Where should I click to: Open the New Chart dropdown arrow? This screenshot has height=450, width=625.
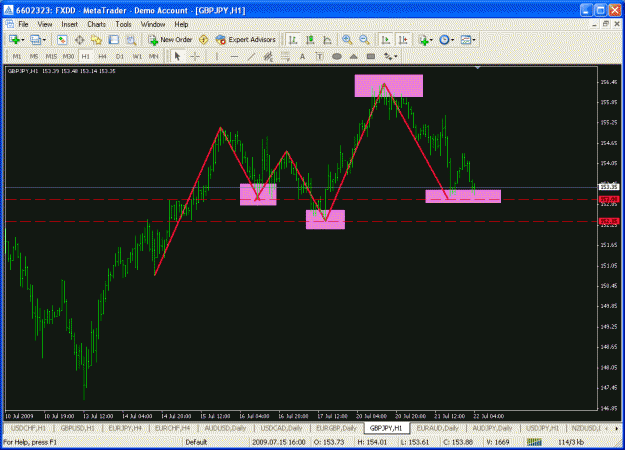(x=23, y=40)
